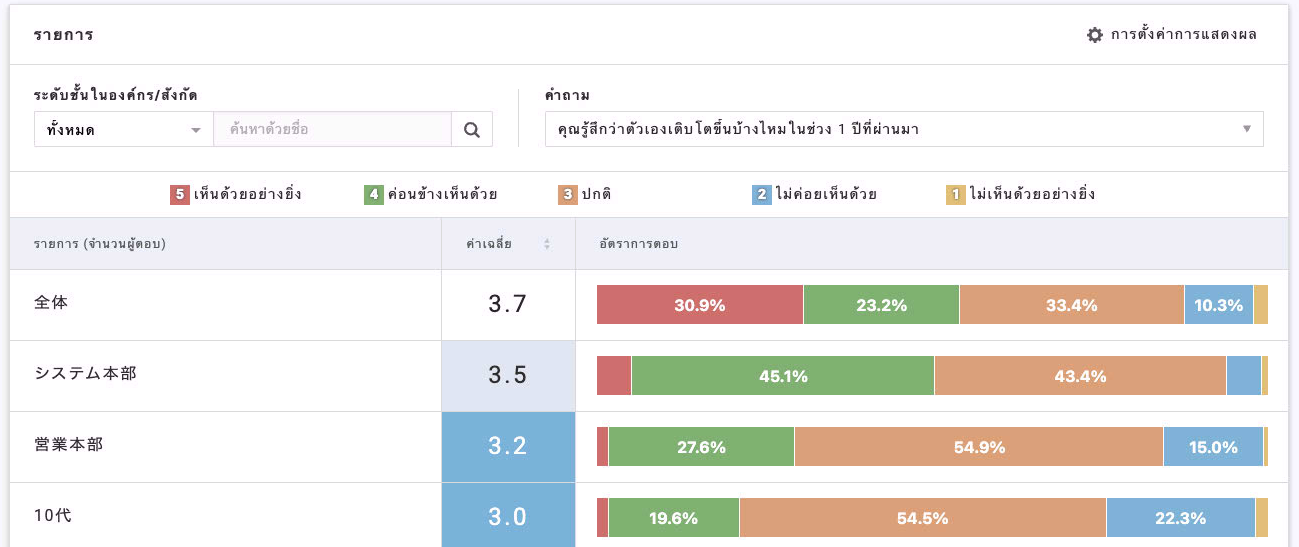
Task: Select the 10代 row
Action: pos(51,515)
